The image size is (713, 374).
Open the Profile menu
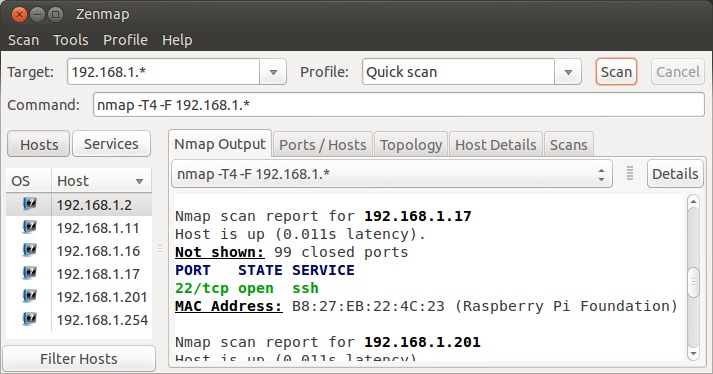125,40
